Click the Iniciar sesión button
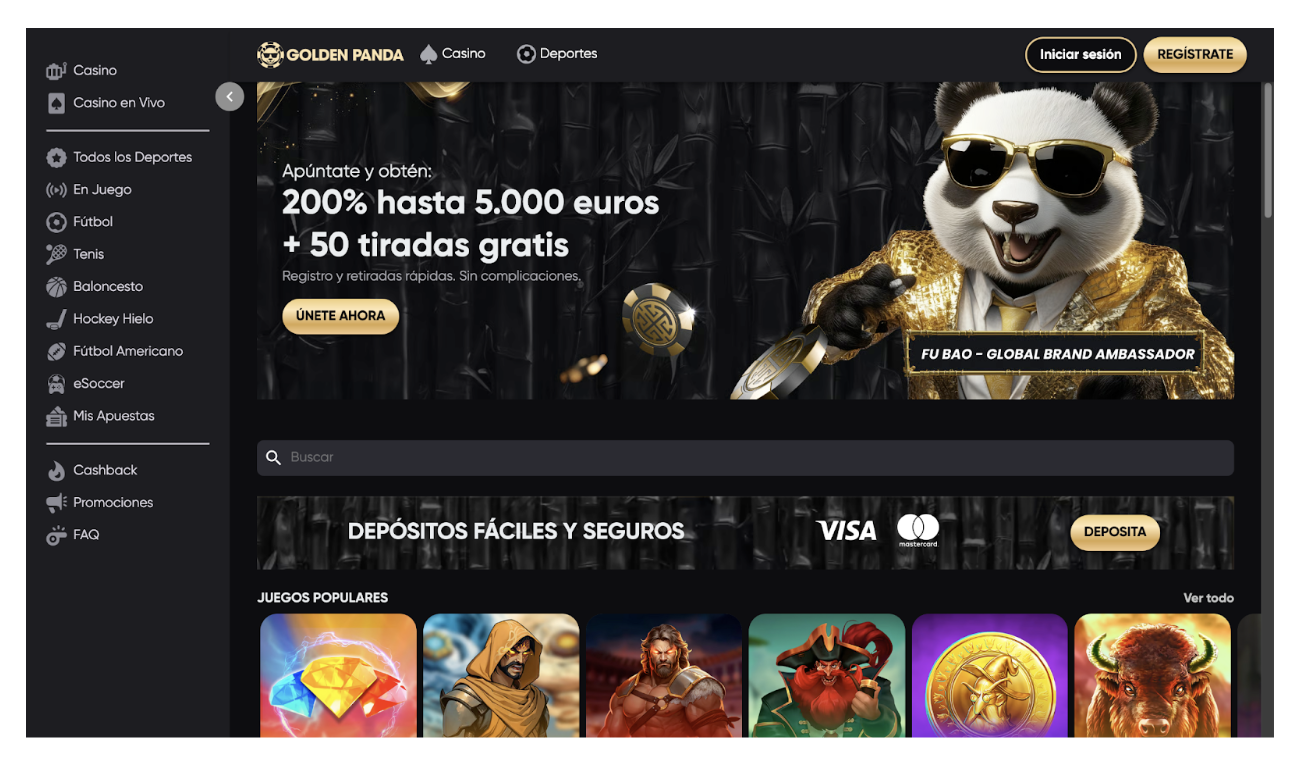 (1081, 55)
